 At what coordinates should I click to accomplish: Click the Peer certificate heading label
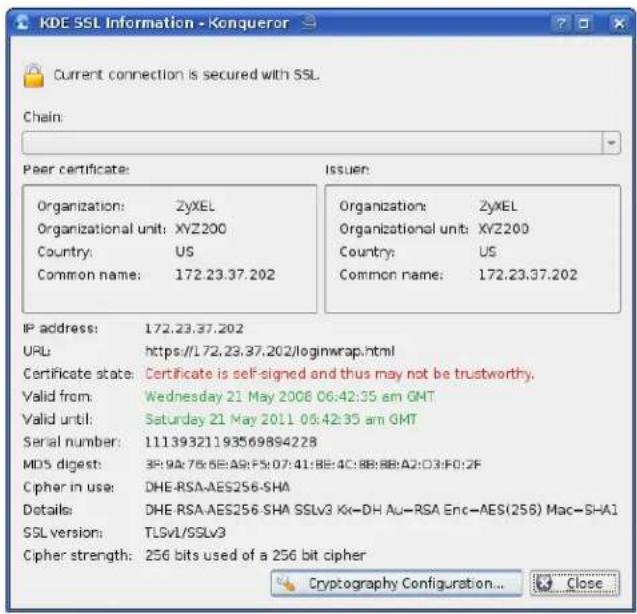[76, 169]
